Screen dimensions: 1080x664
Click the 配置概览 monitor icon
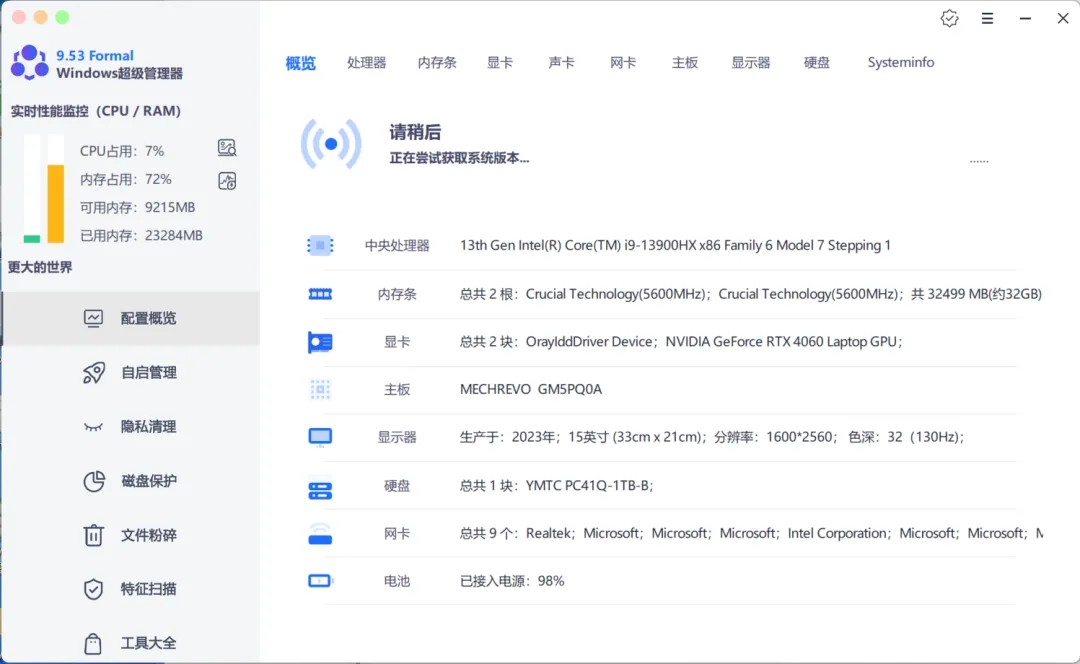point(93,318)
